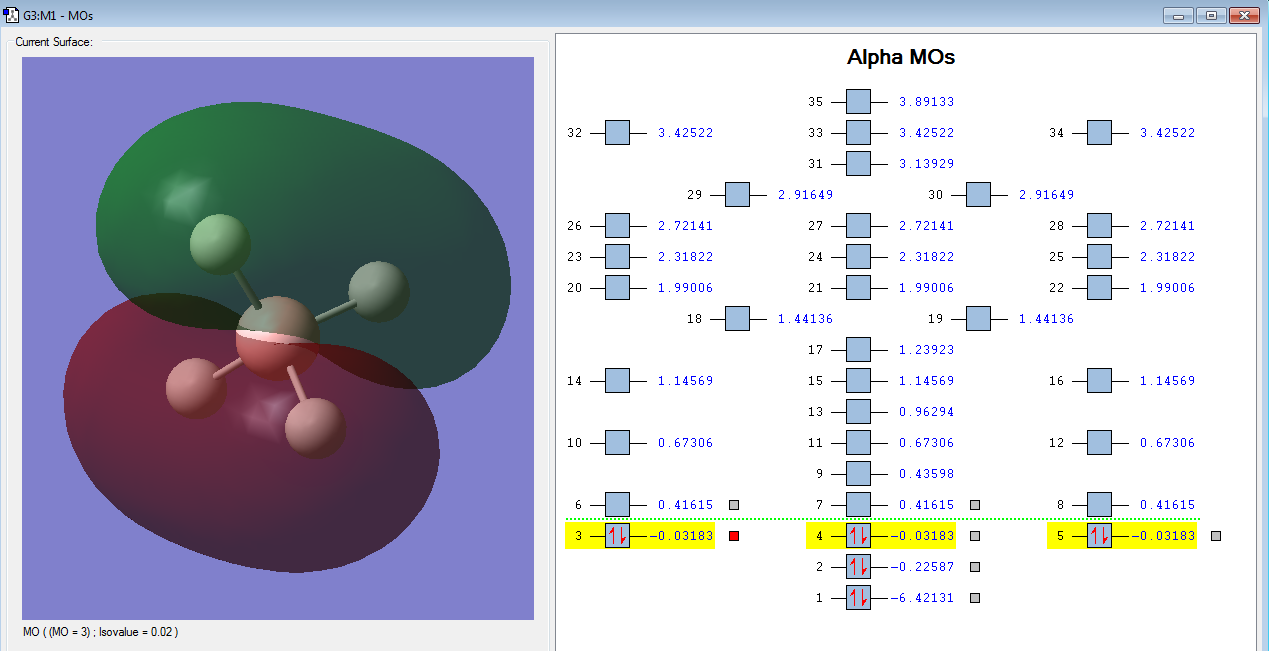This screenshot has width=1269, height=651.
Task: Select orbital box for MO 7
Action: pyautogui.click(x=858, y=505)
